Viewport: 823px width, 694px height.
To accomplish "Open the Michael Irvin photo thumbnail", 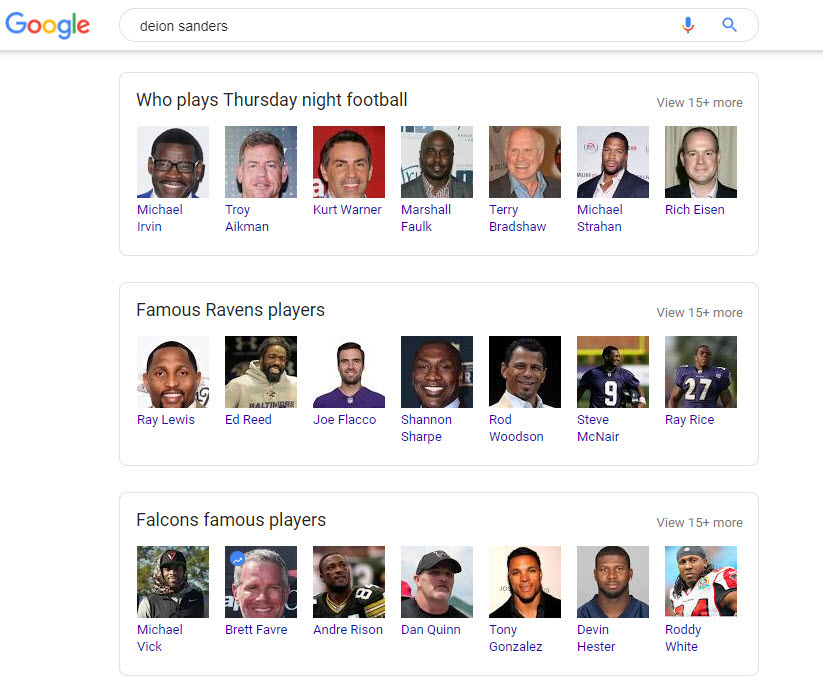I will [173, 162].
